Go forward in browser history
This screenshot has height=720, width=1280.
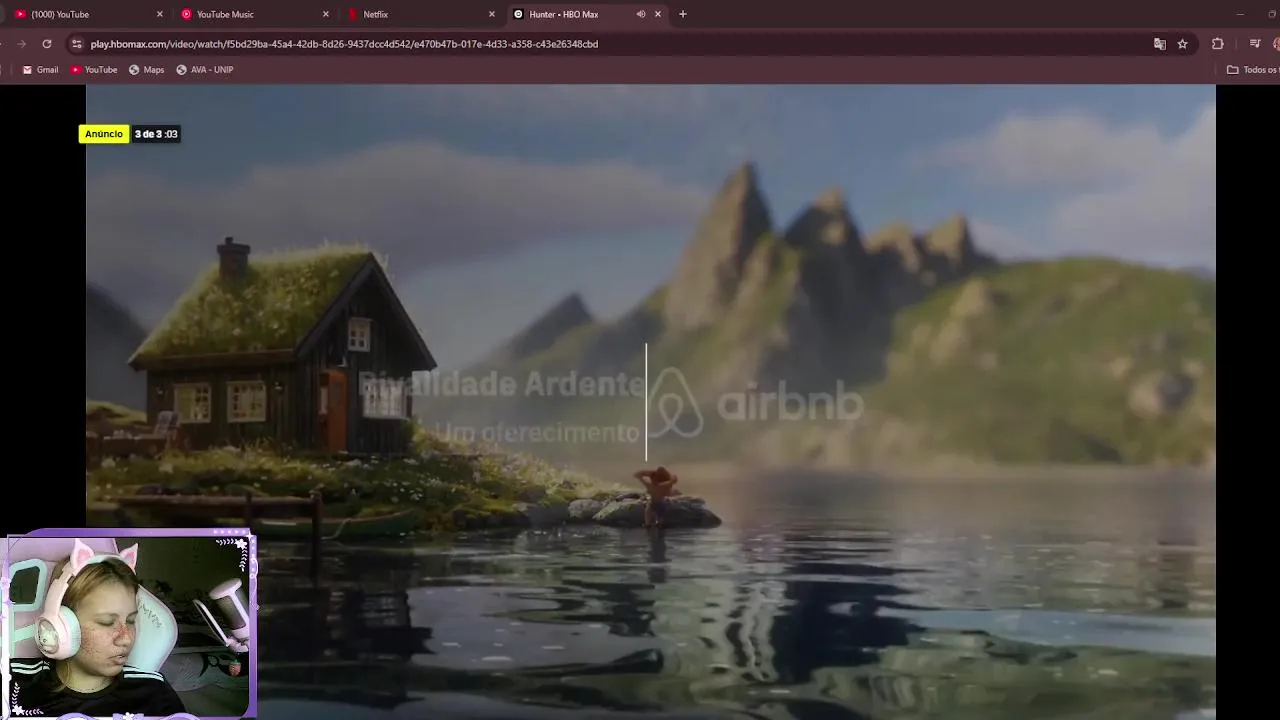pos(21,44)
